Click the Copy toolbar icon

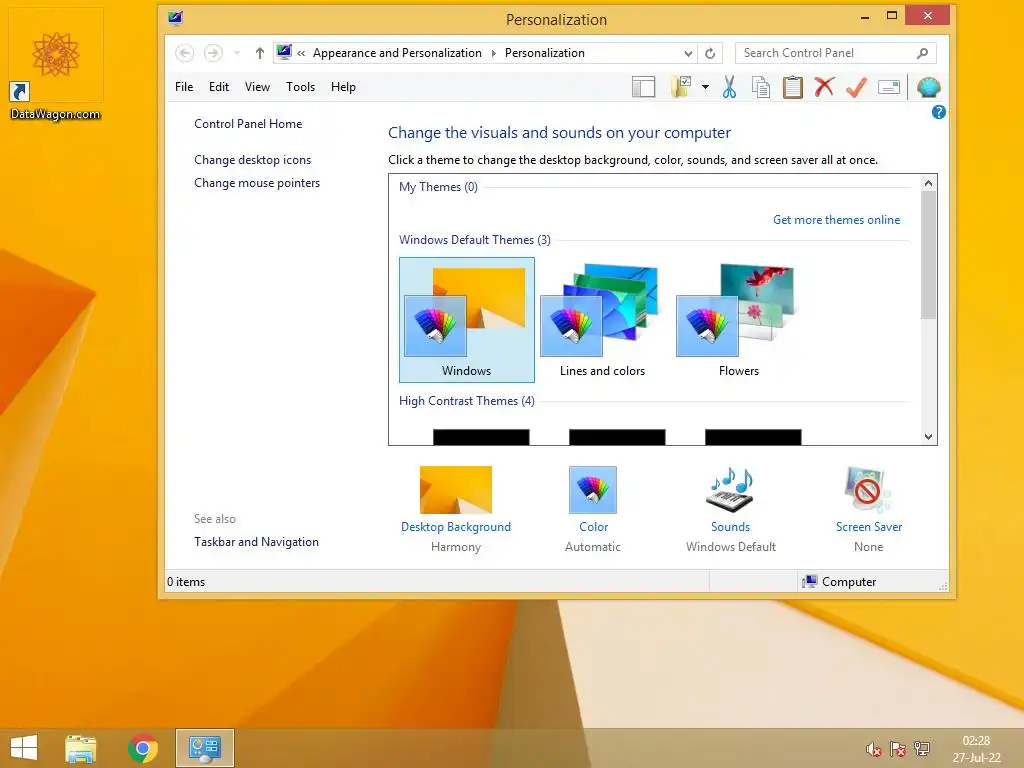(x=760, y=87)
